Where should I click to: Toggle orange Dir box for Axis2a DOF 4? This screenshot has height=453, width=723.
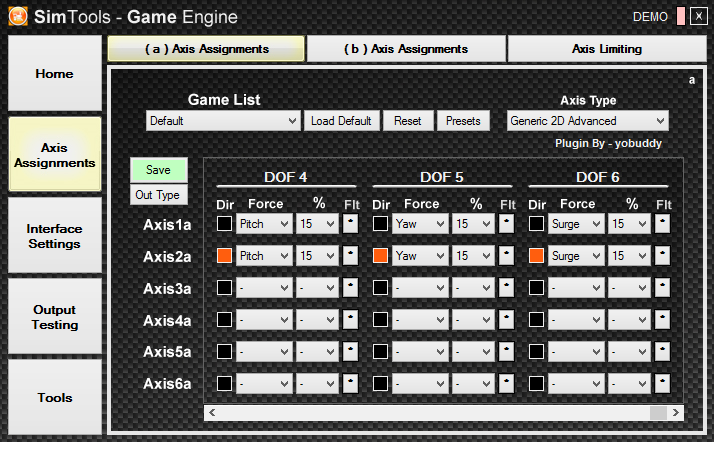tap(225, 256)
